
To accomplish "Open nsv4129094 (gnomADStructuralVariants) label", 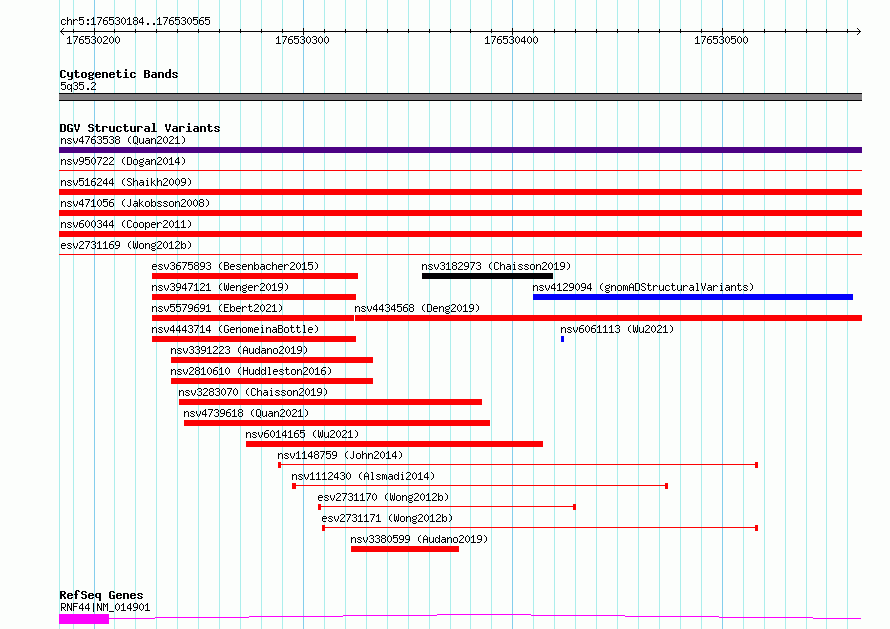I will coord(643,287).
